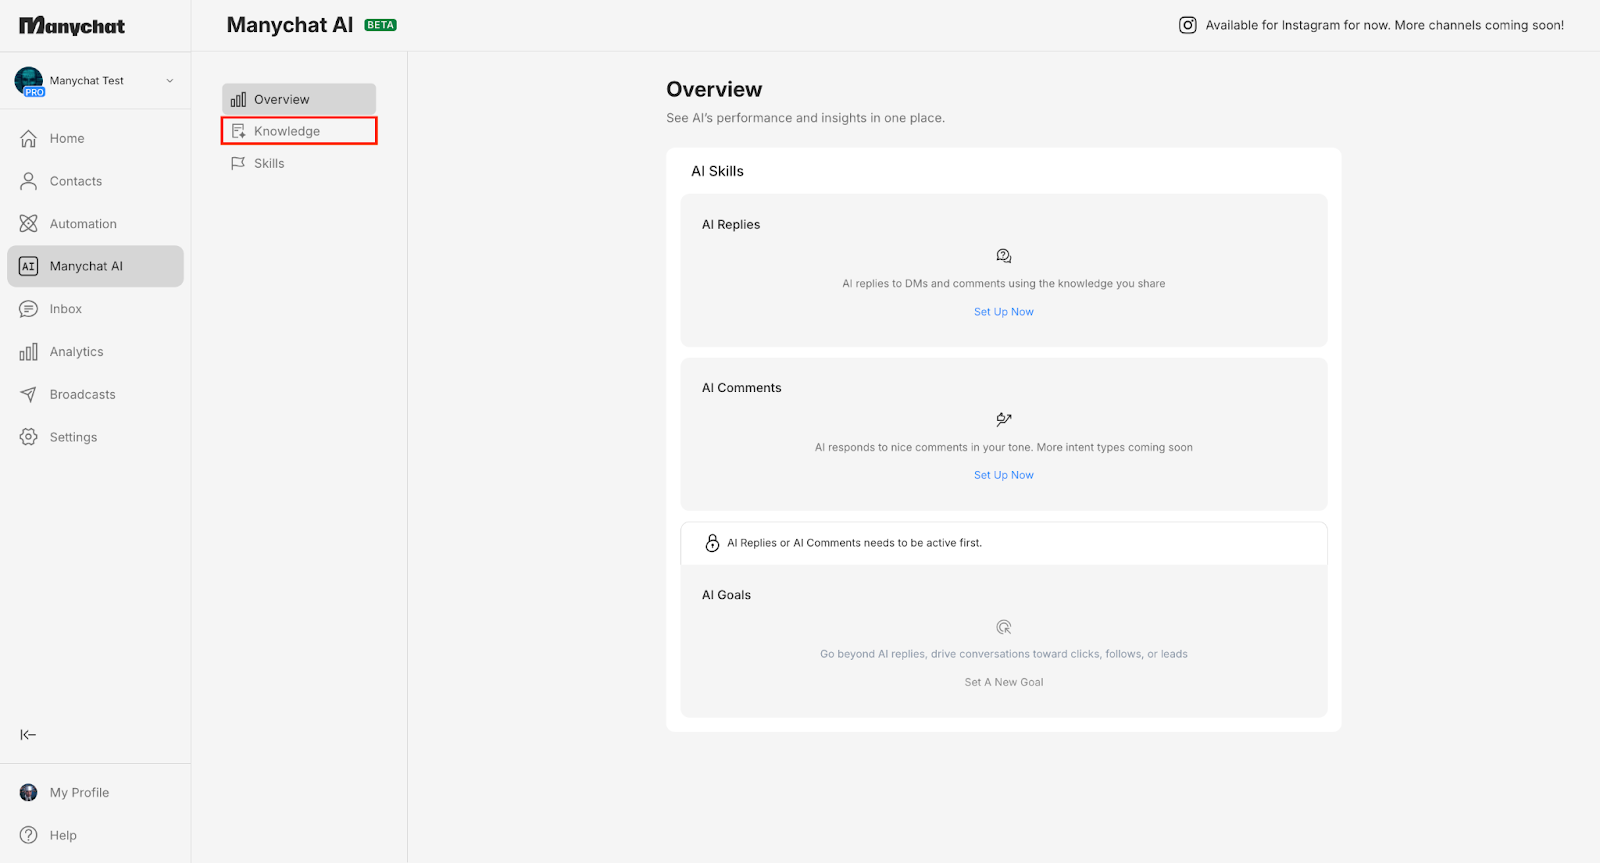Viewport: 1600px width, 863px height.
Task: Click the Manychat logo
Action: 72,26
